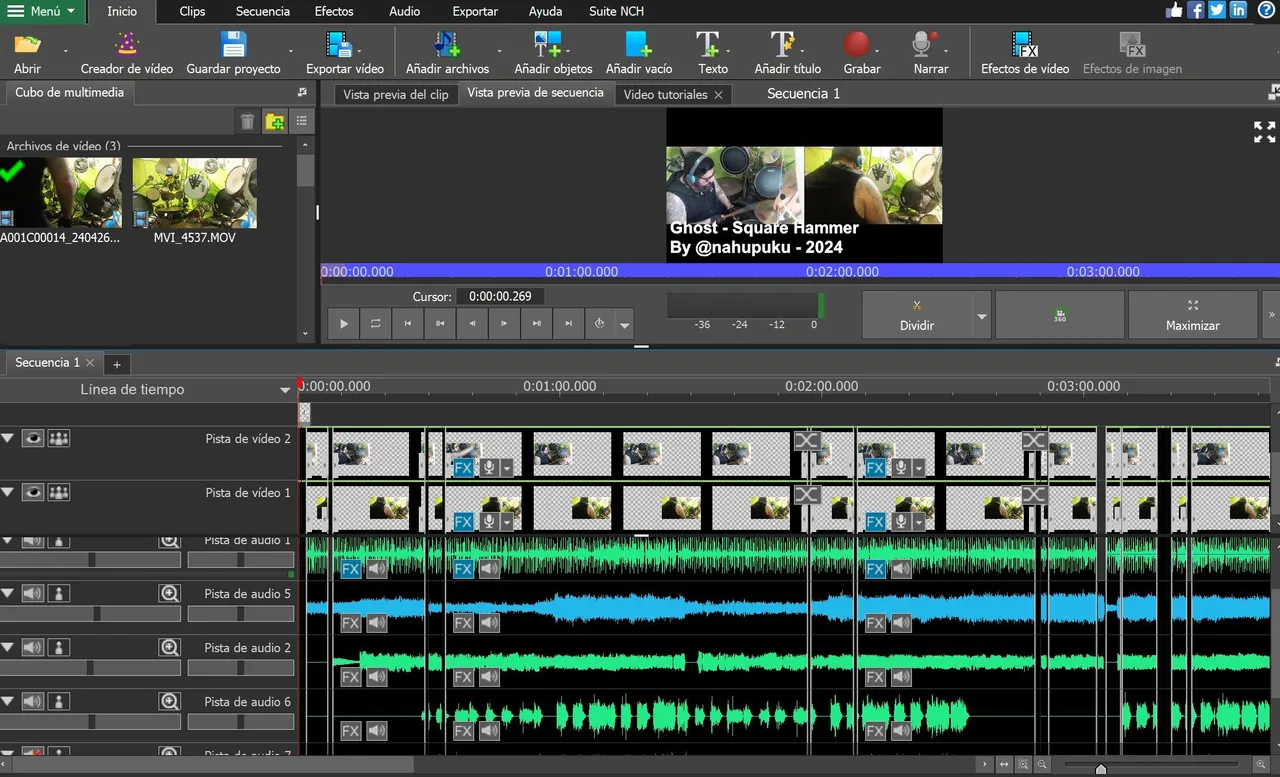Collapse Pista de vídeo 2 triangle
This screenshot has width=1280, height=777.
tap(8, 438)
